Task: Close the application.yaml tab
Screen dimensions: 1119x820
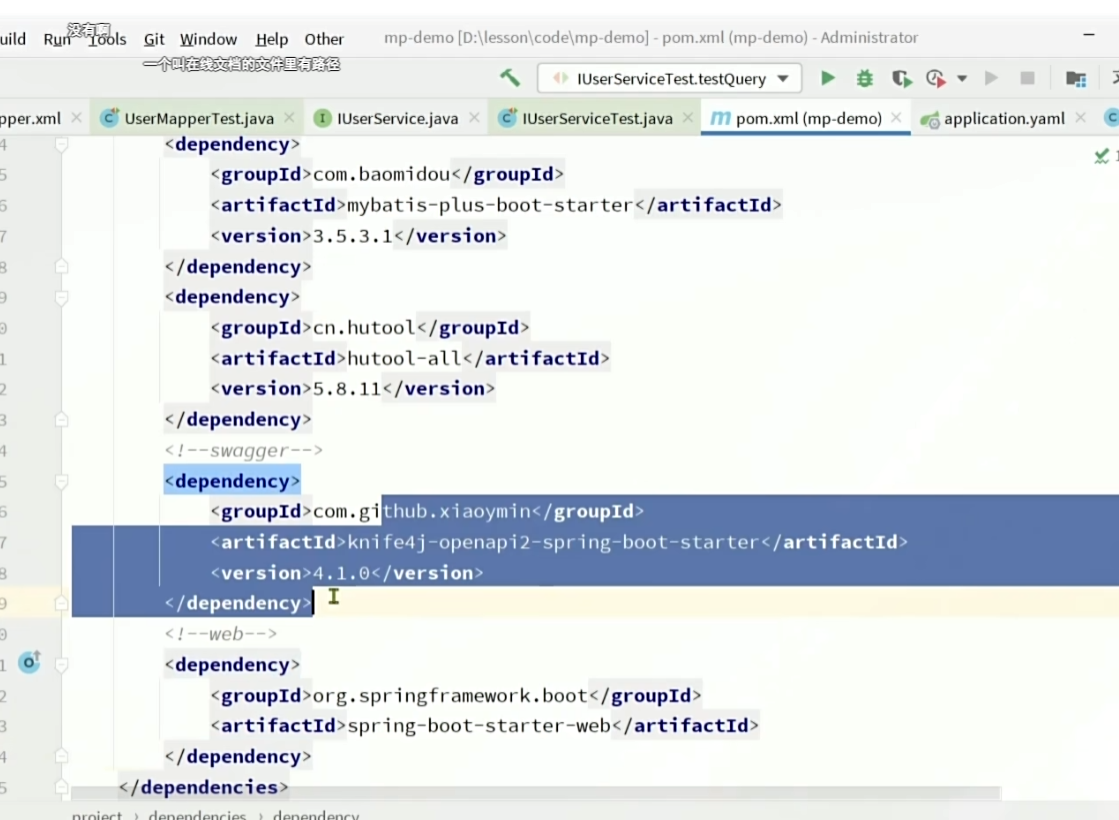Action: (x=1080, y=118)
